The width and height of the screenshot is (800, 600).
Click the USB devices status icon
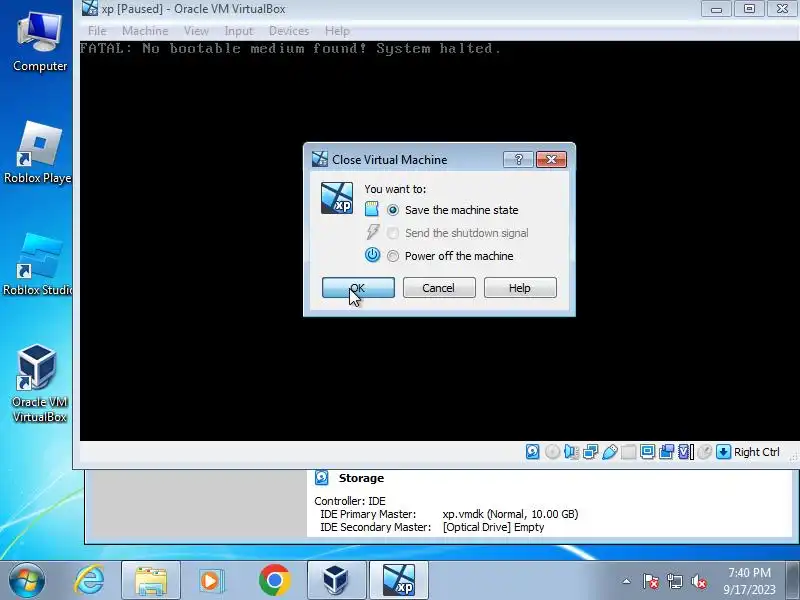(610, 452)
